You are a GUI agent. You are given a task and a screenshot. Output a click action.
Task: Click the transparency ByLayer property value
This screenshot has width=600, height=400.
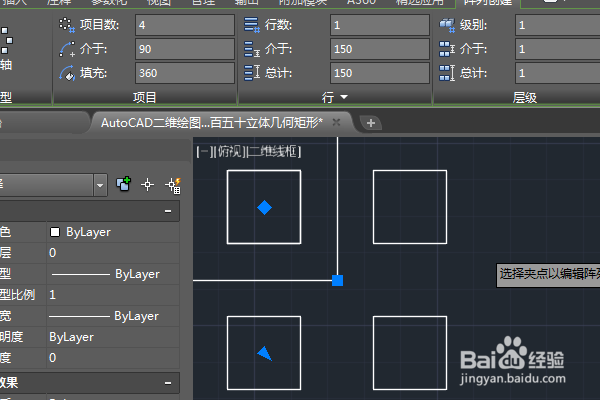pyautogui.click(x=113, y=337)
